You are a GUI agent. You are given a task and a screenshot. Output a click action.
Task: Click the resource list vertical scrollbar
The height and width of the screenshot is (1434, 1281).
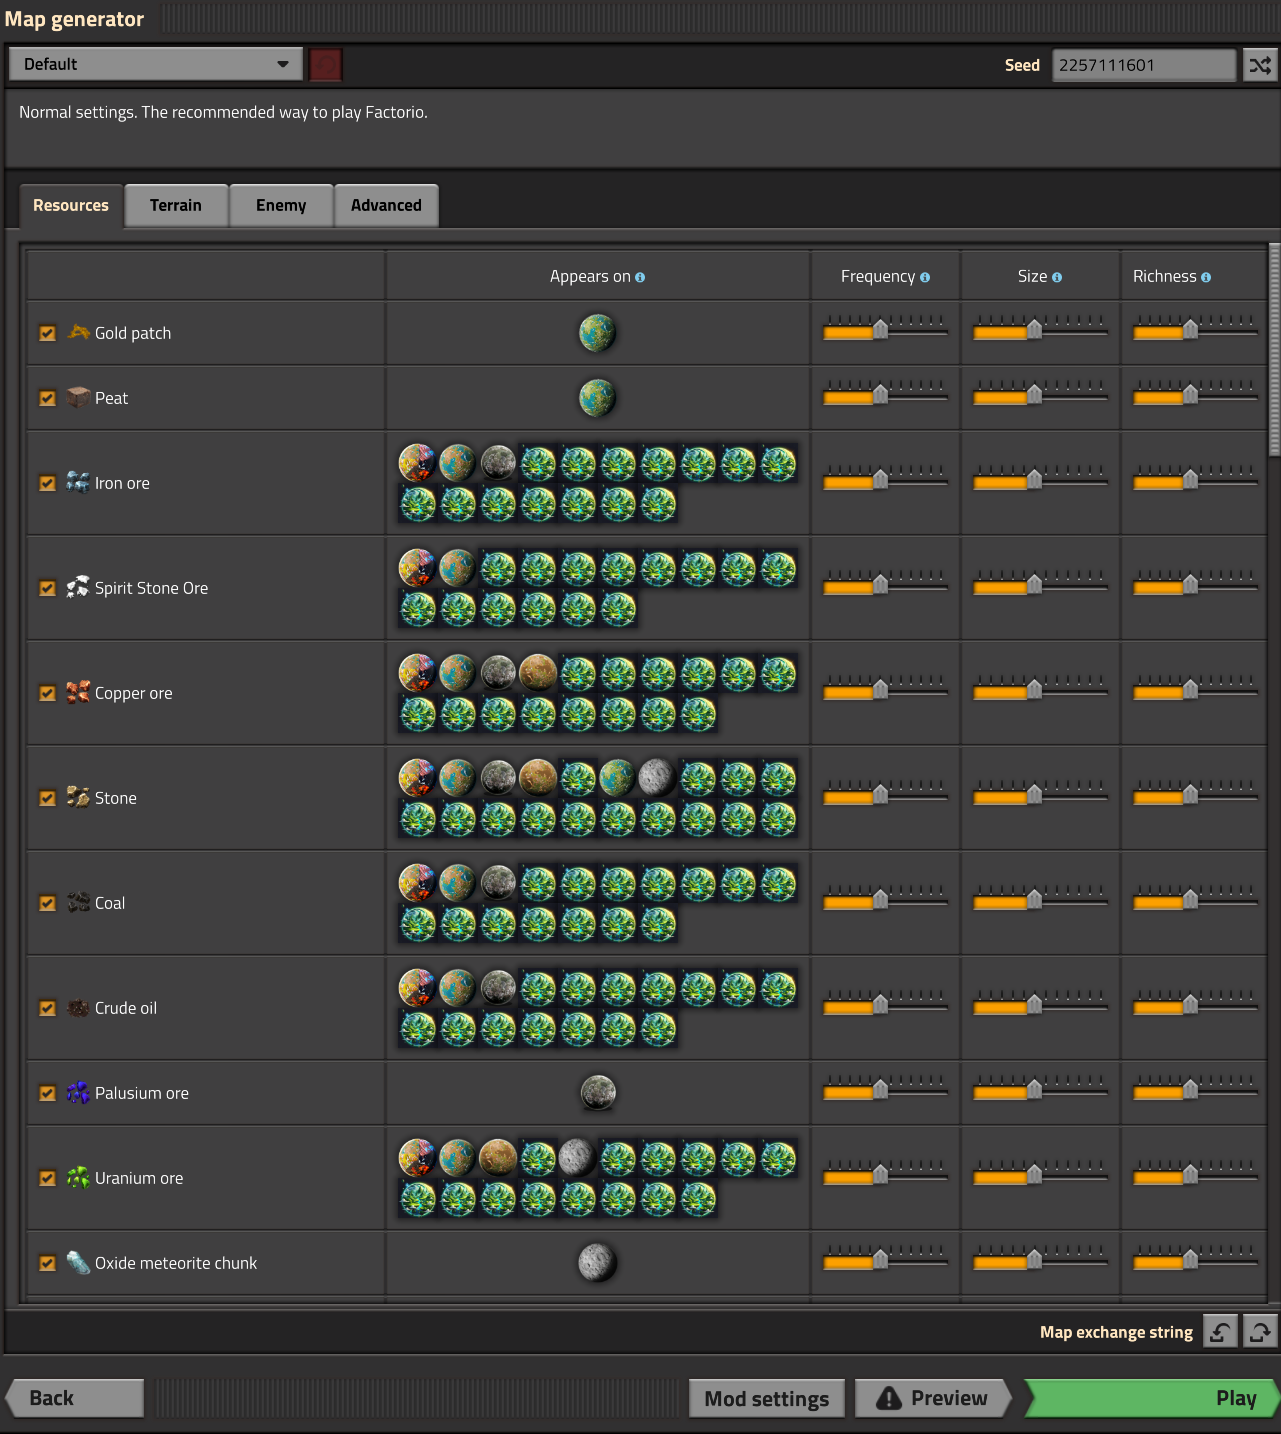pos(1274,350)
